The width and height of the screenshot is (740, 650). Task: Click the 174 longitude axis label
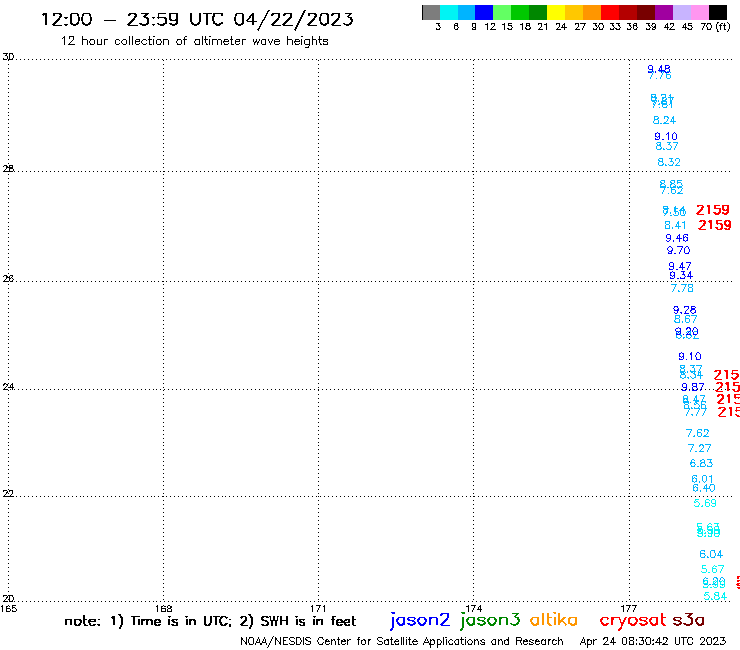pos(473,608)
